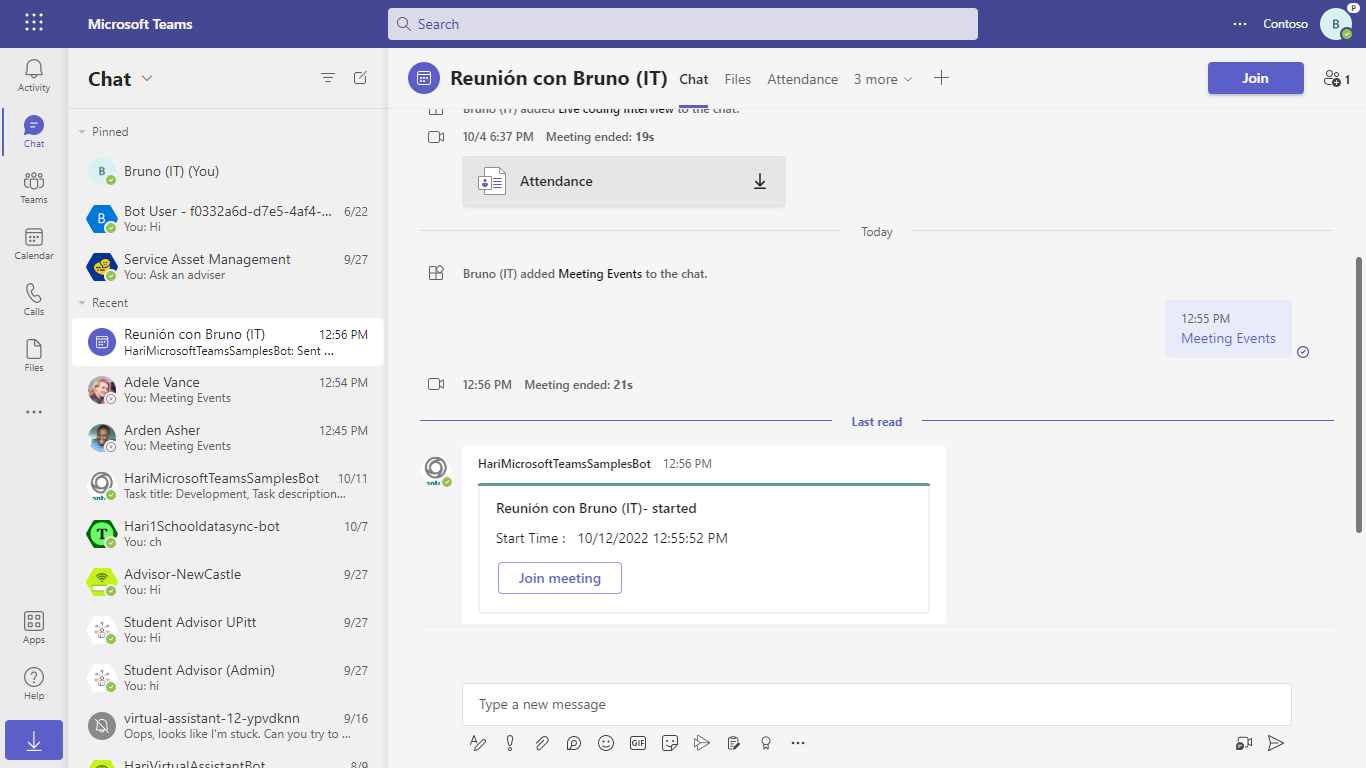The image size is (1366, 768).
Task: Click the Chat icon in left rail
Action: coord(34,131)
